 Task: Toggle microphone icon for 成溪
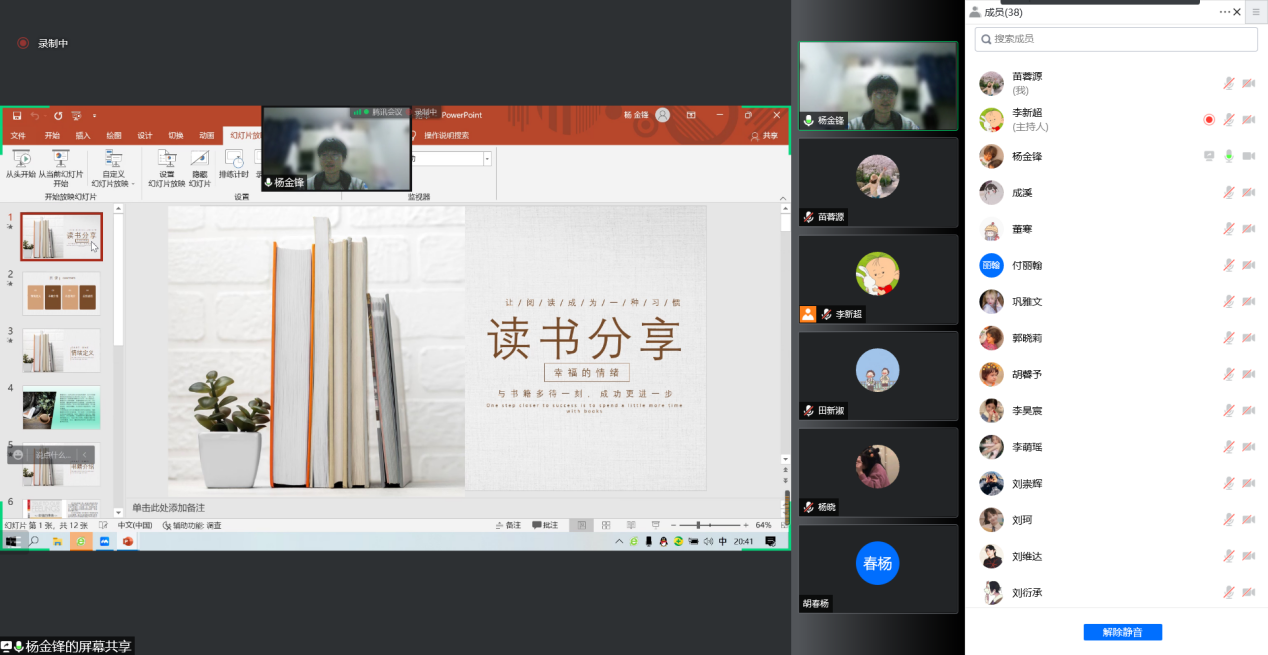[1229, 192]
